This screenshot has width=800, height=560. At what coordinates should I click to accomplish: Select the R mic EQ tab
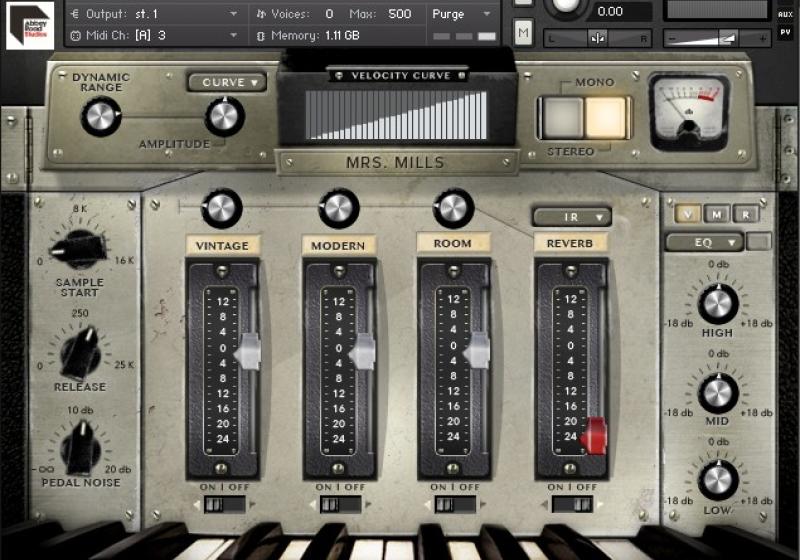tap(746, 214)
